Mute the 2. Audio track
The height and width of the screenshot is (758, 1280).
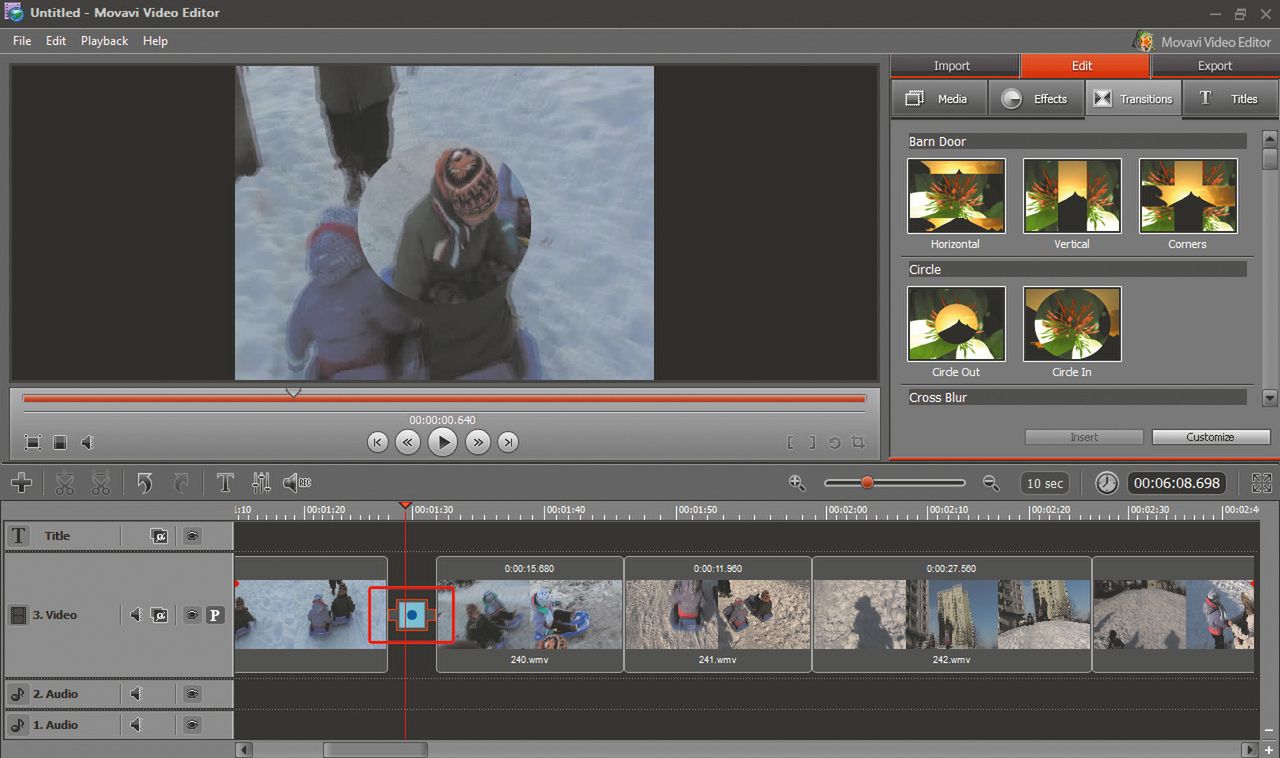coord(136,694)
